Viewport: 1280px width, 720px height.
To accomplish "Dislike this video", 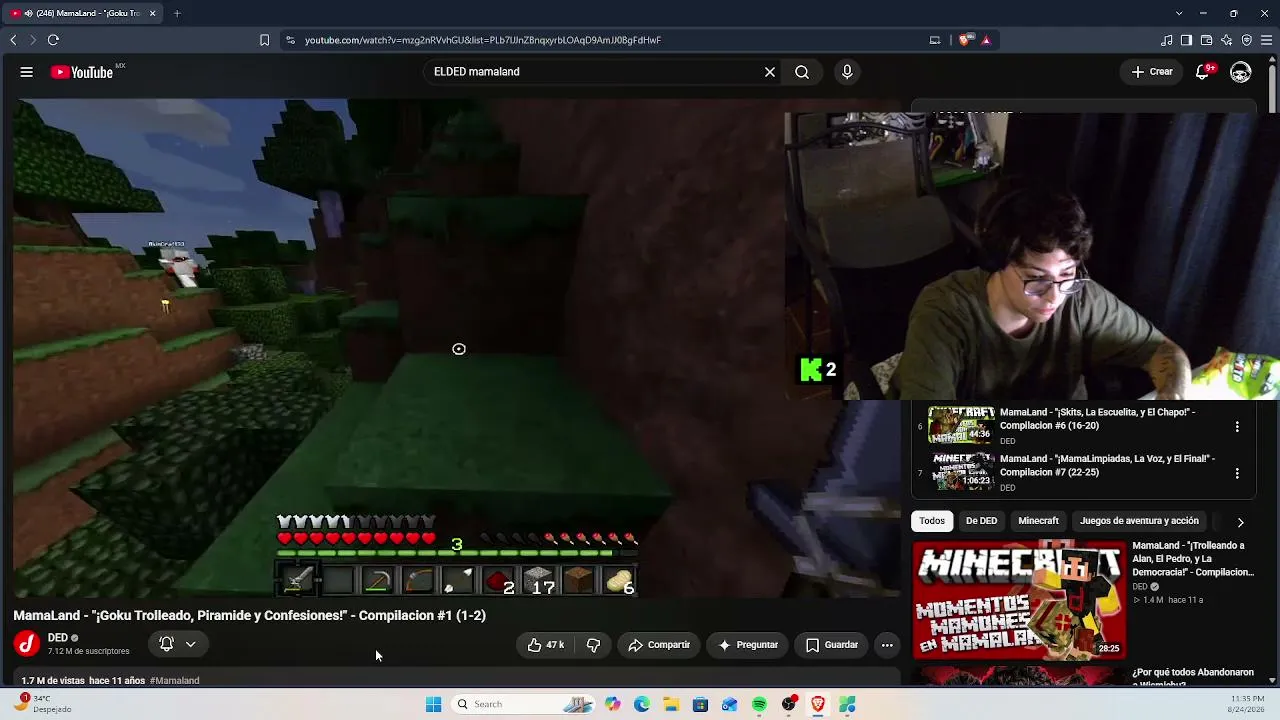I will coord(593,645).
